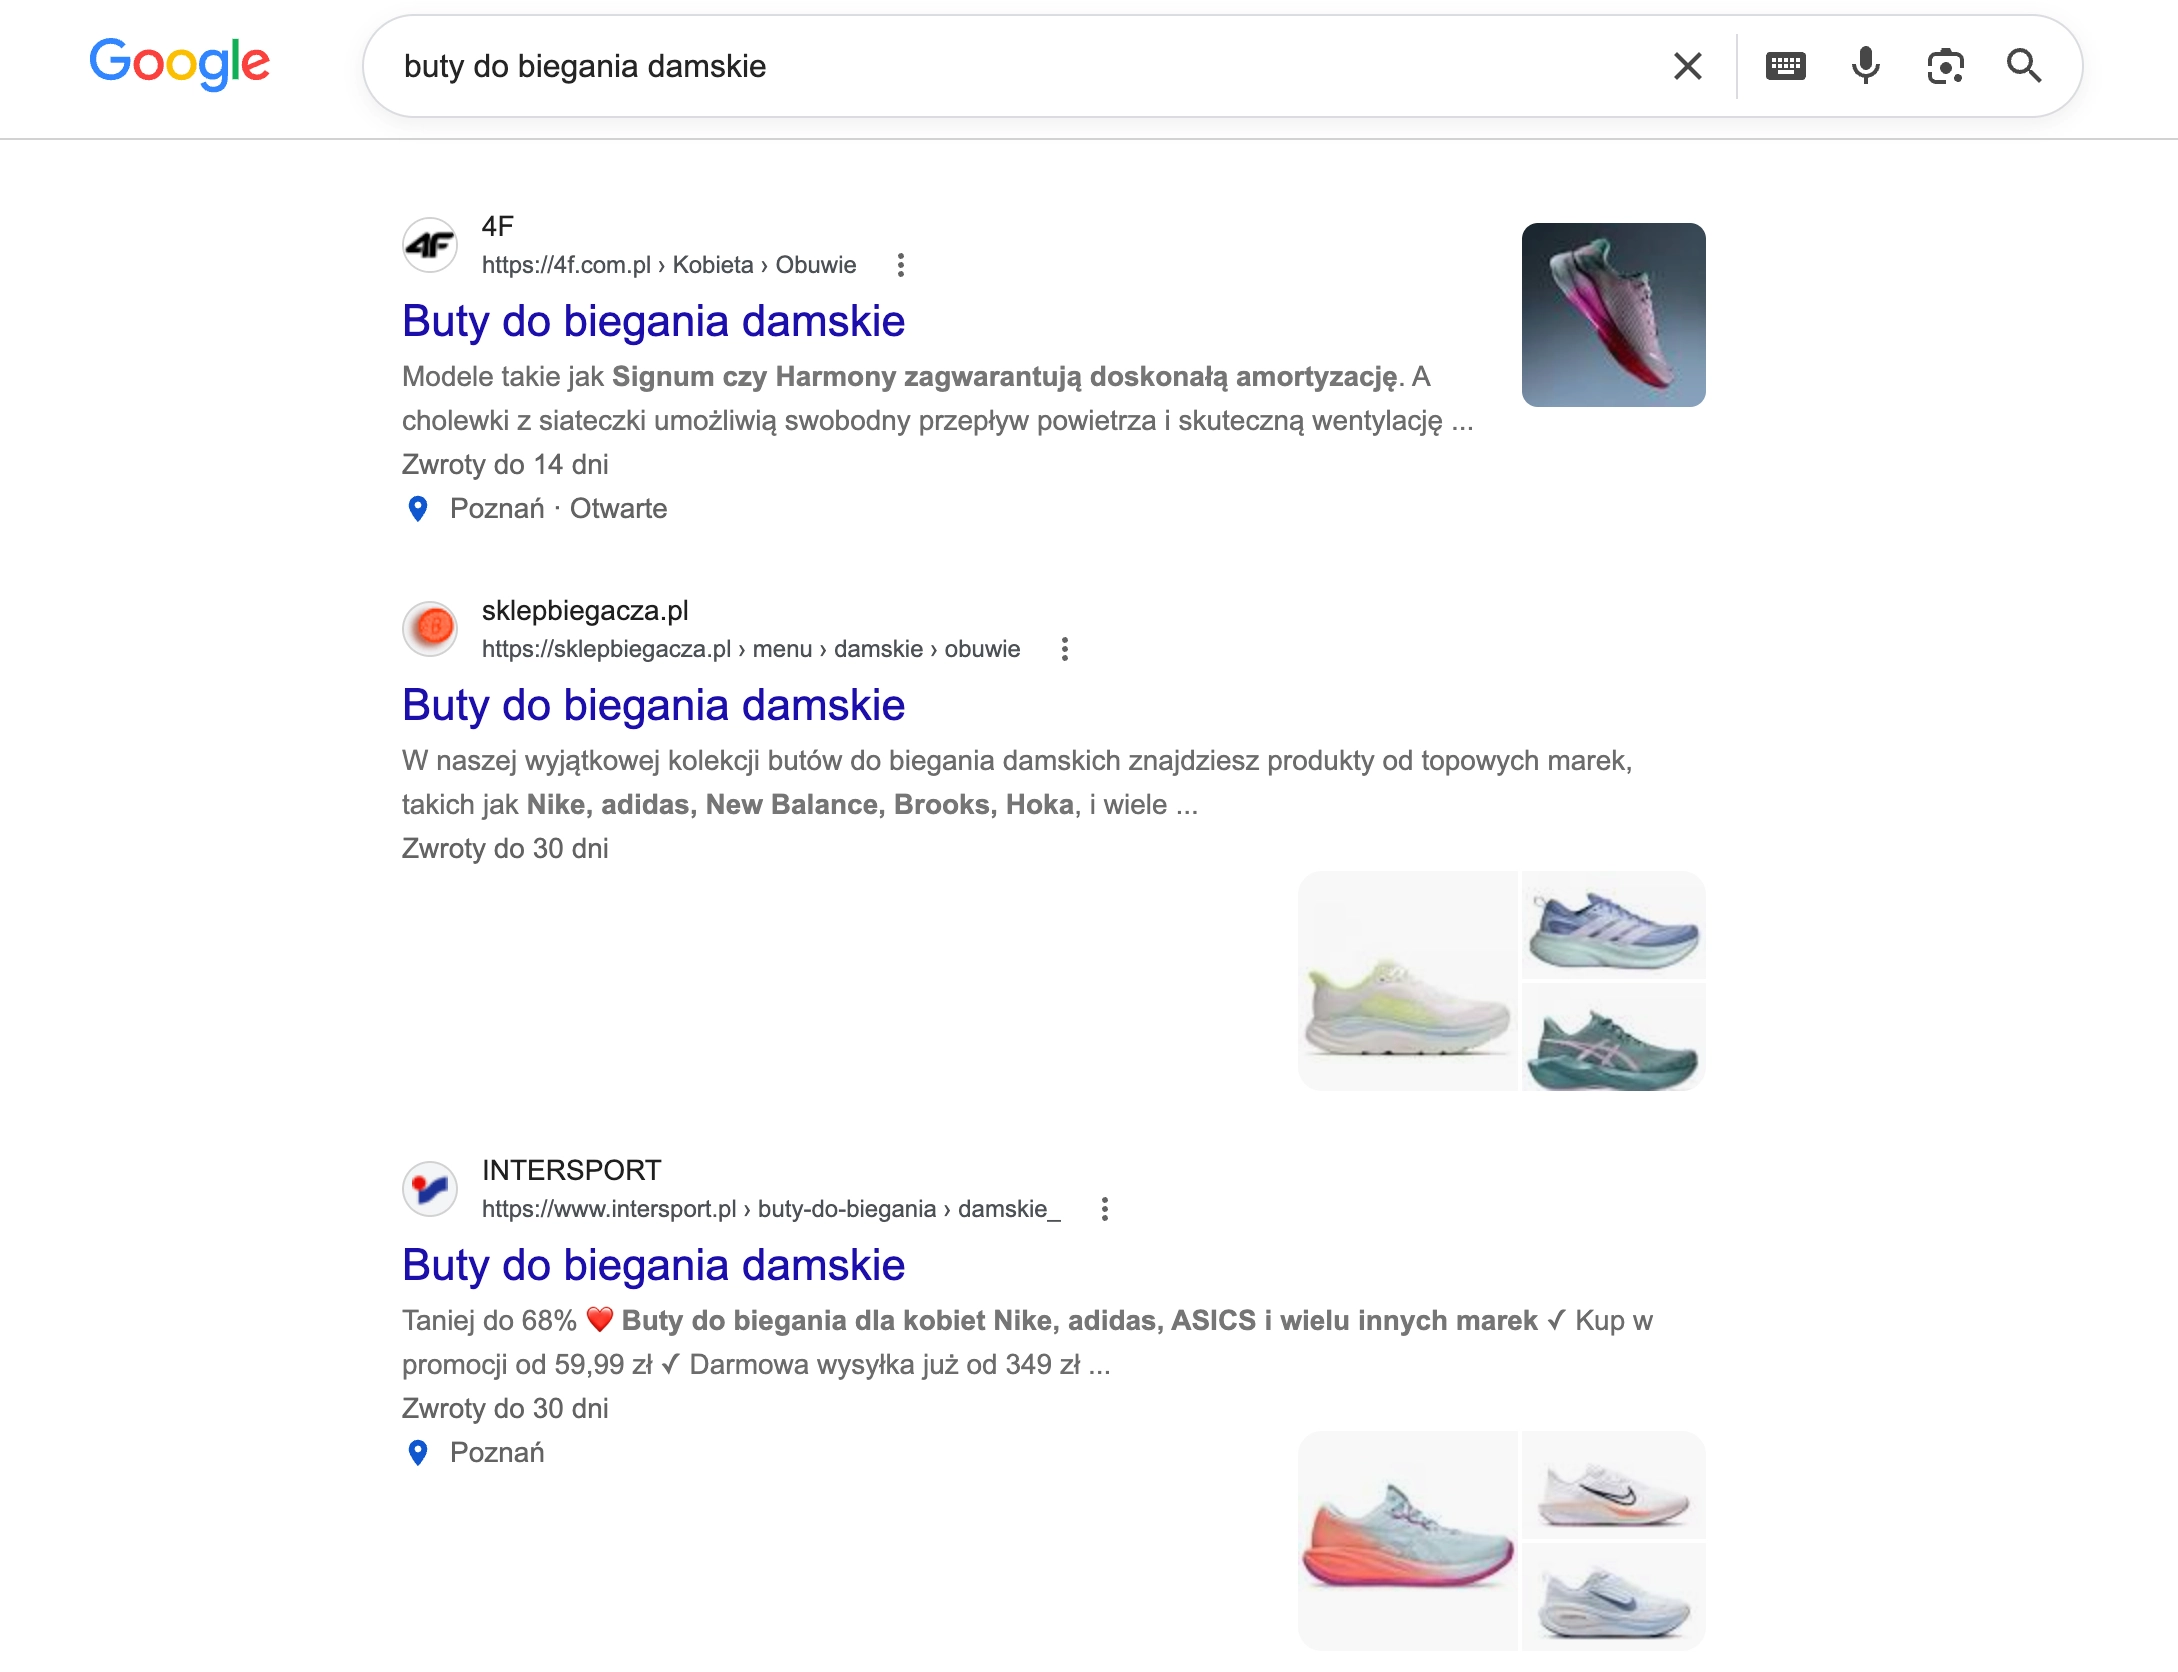Click the location pin next to Poznań · Otwarte
The height and width of the screenshot is (1672, 2178).
coord(418,509)
